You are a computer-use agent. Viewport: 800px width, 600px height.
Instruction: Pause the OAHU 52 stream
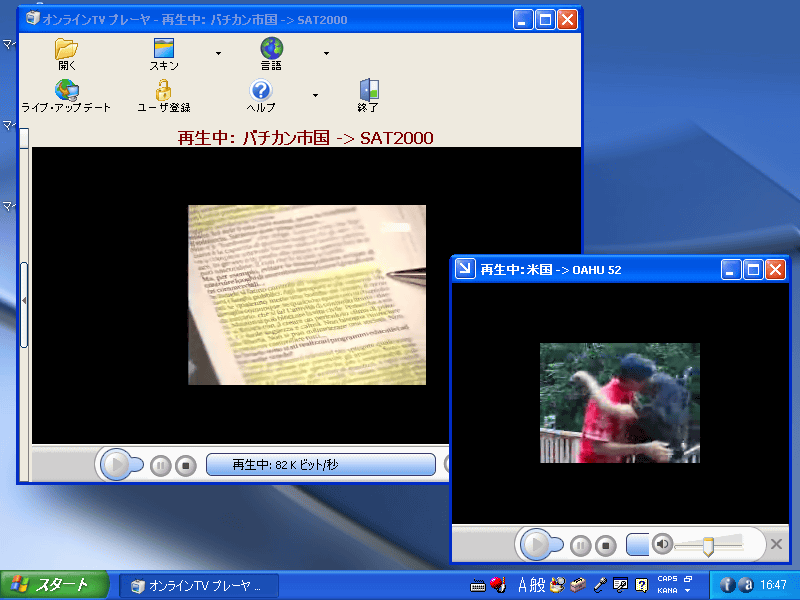580,546
